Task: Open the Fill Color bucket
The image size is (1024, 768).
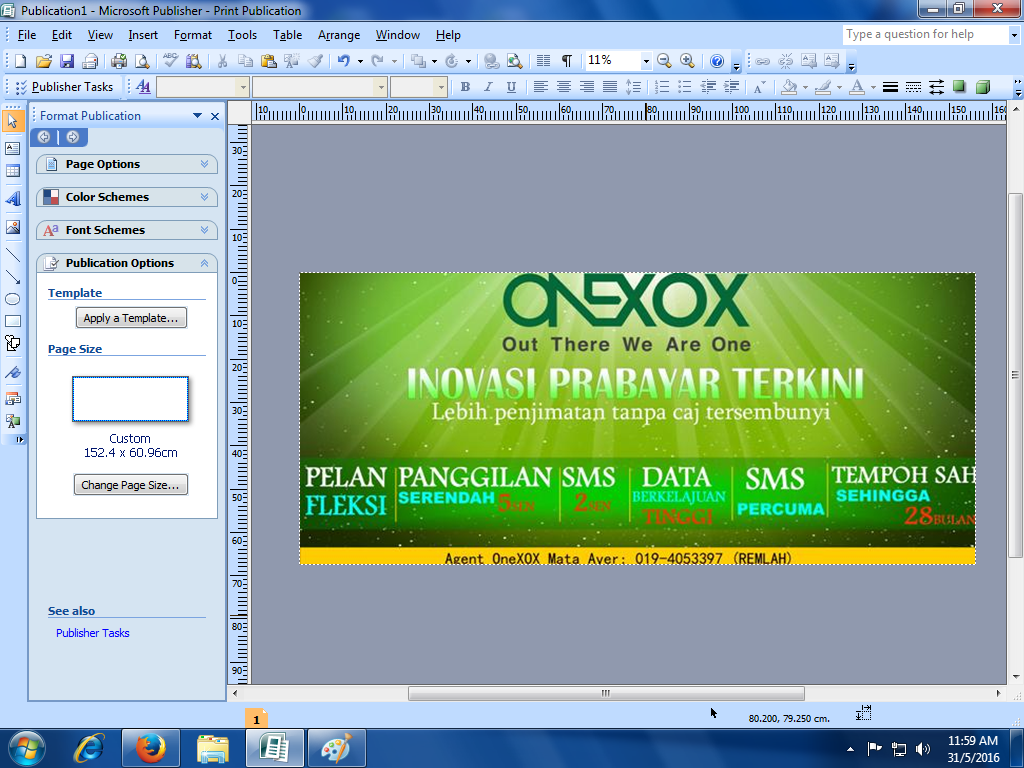Action: tap(790, 87)
